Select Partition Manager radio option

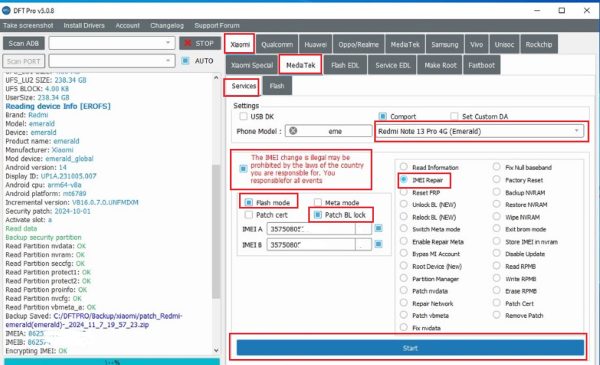tap(404, 279)
